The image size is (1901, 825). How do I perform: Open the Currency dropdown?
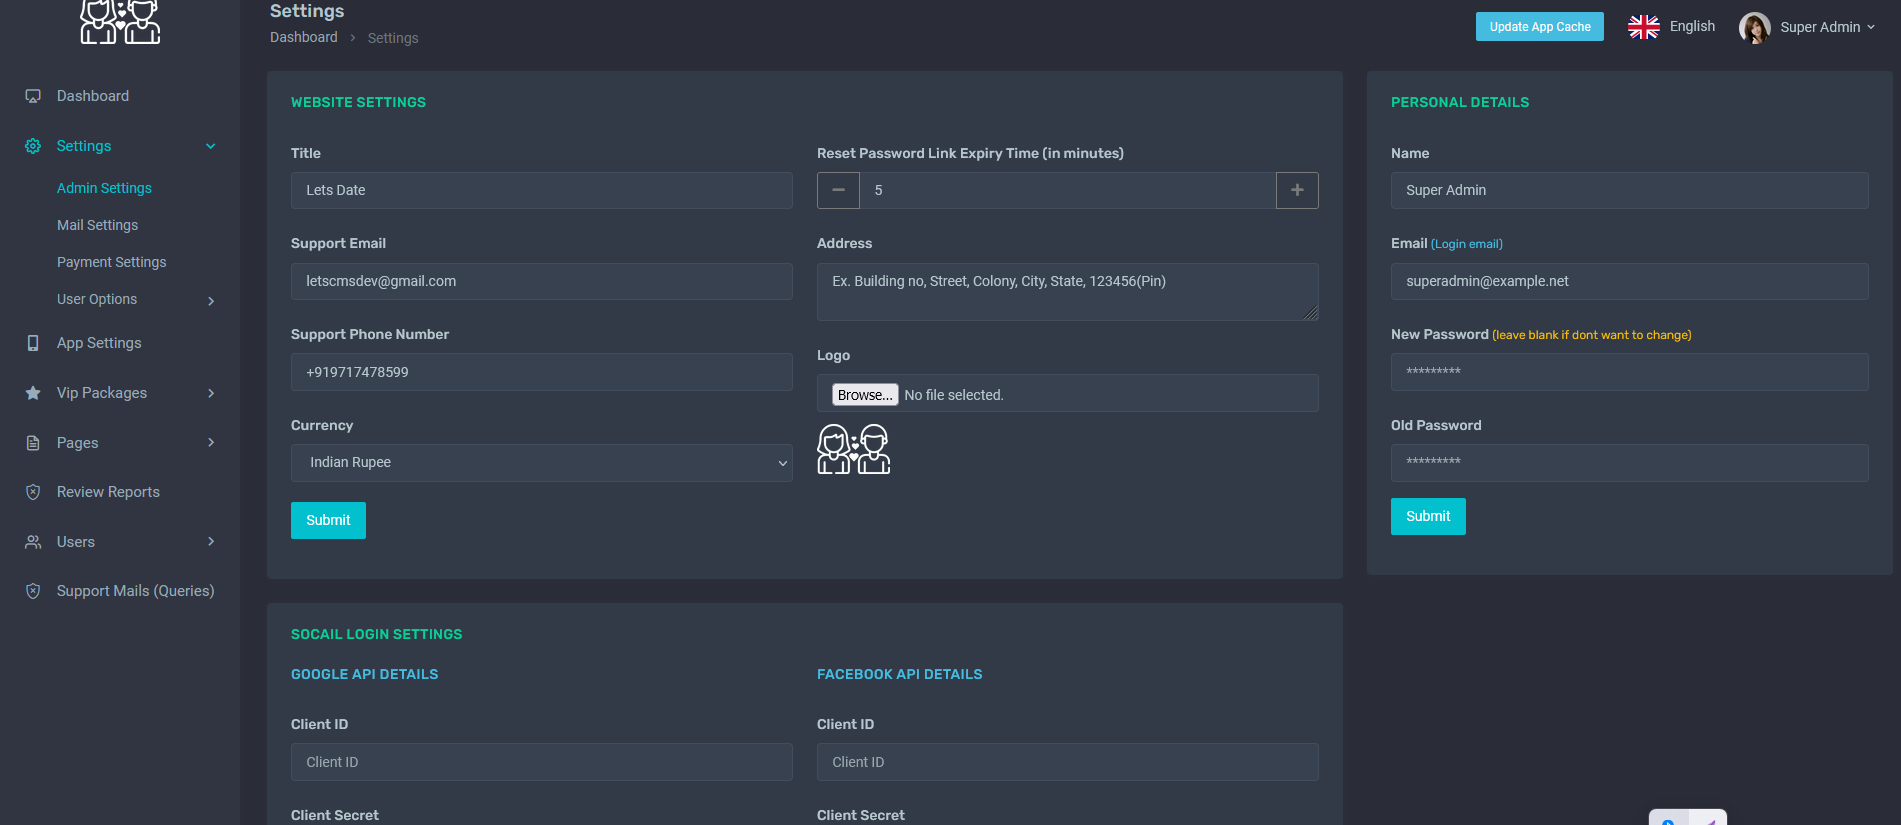coord(541,463)
